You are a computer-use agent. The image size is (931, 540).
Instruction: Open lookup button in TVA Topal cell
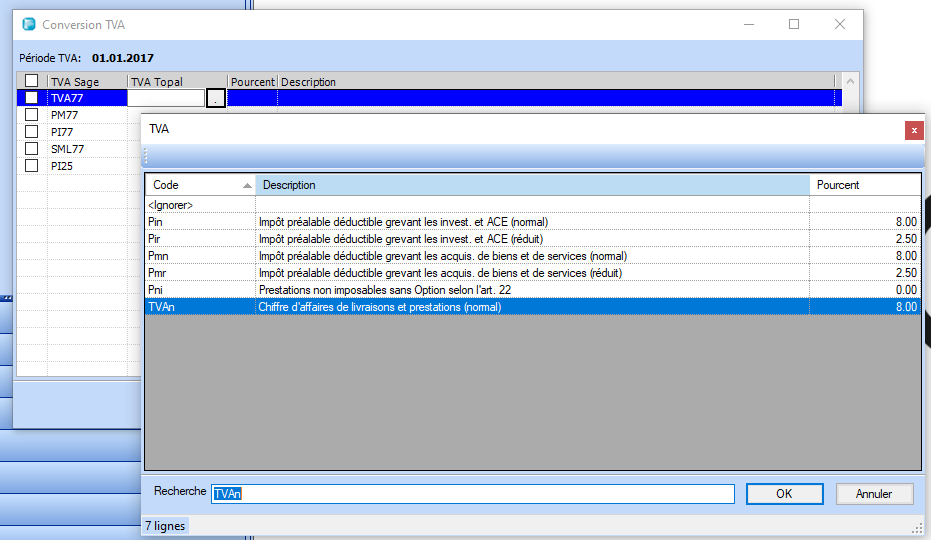216,98
